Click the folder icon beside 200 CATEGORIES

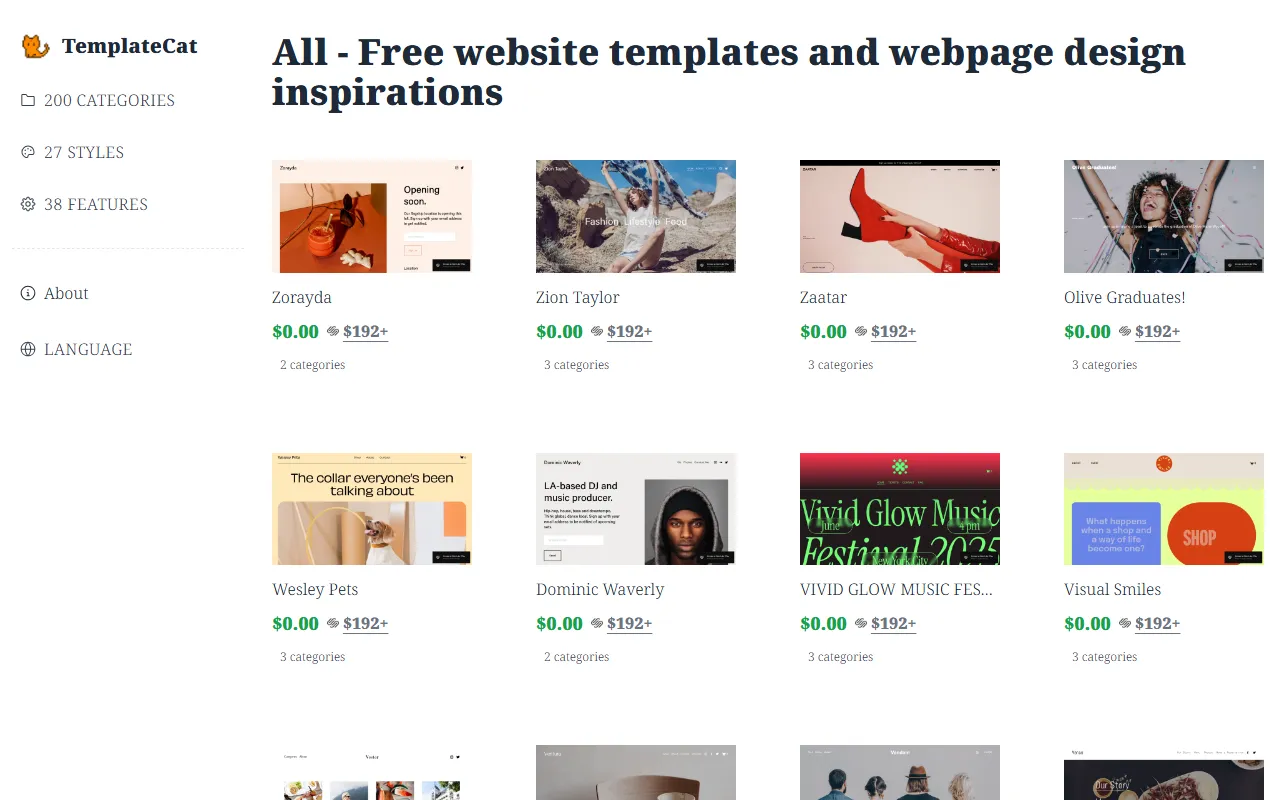[28, 100]
